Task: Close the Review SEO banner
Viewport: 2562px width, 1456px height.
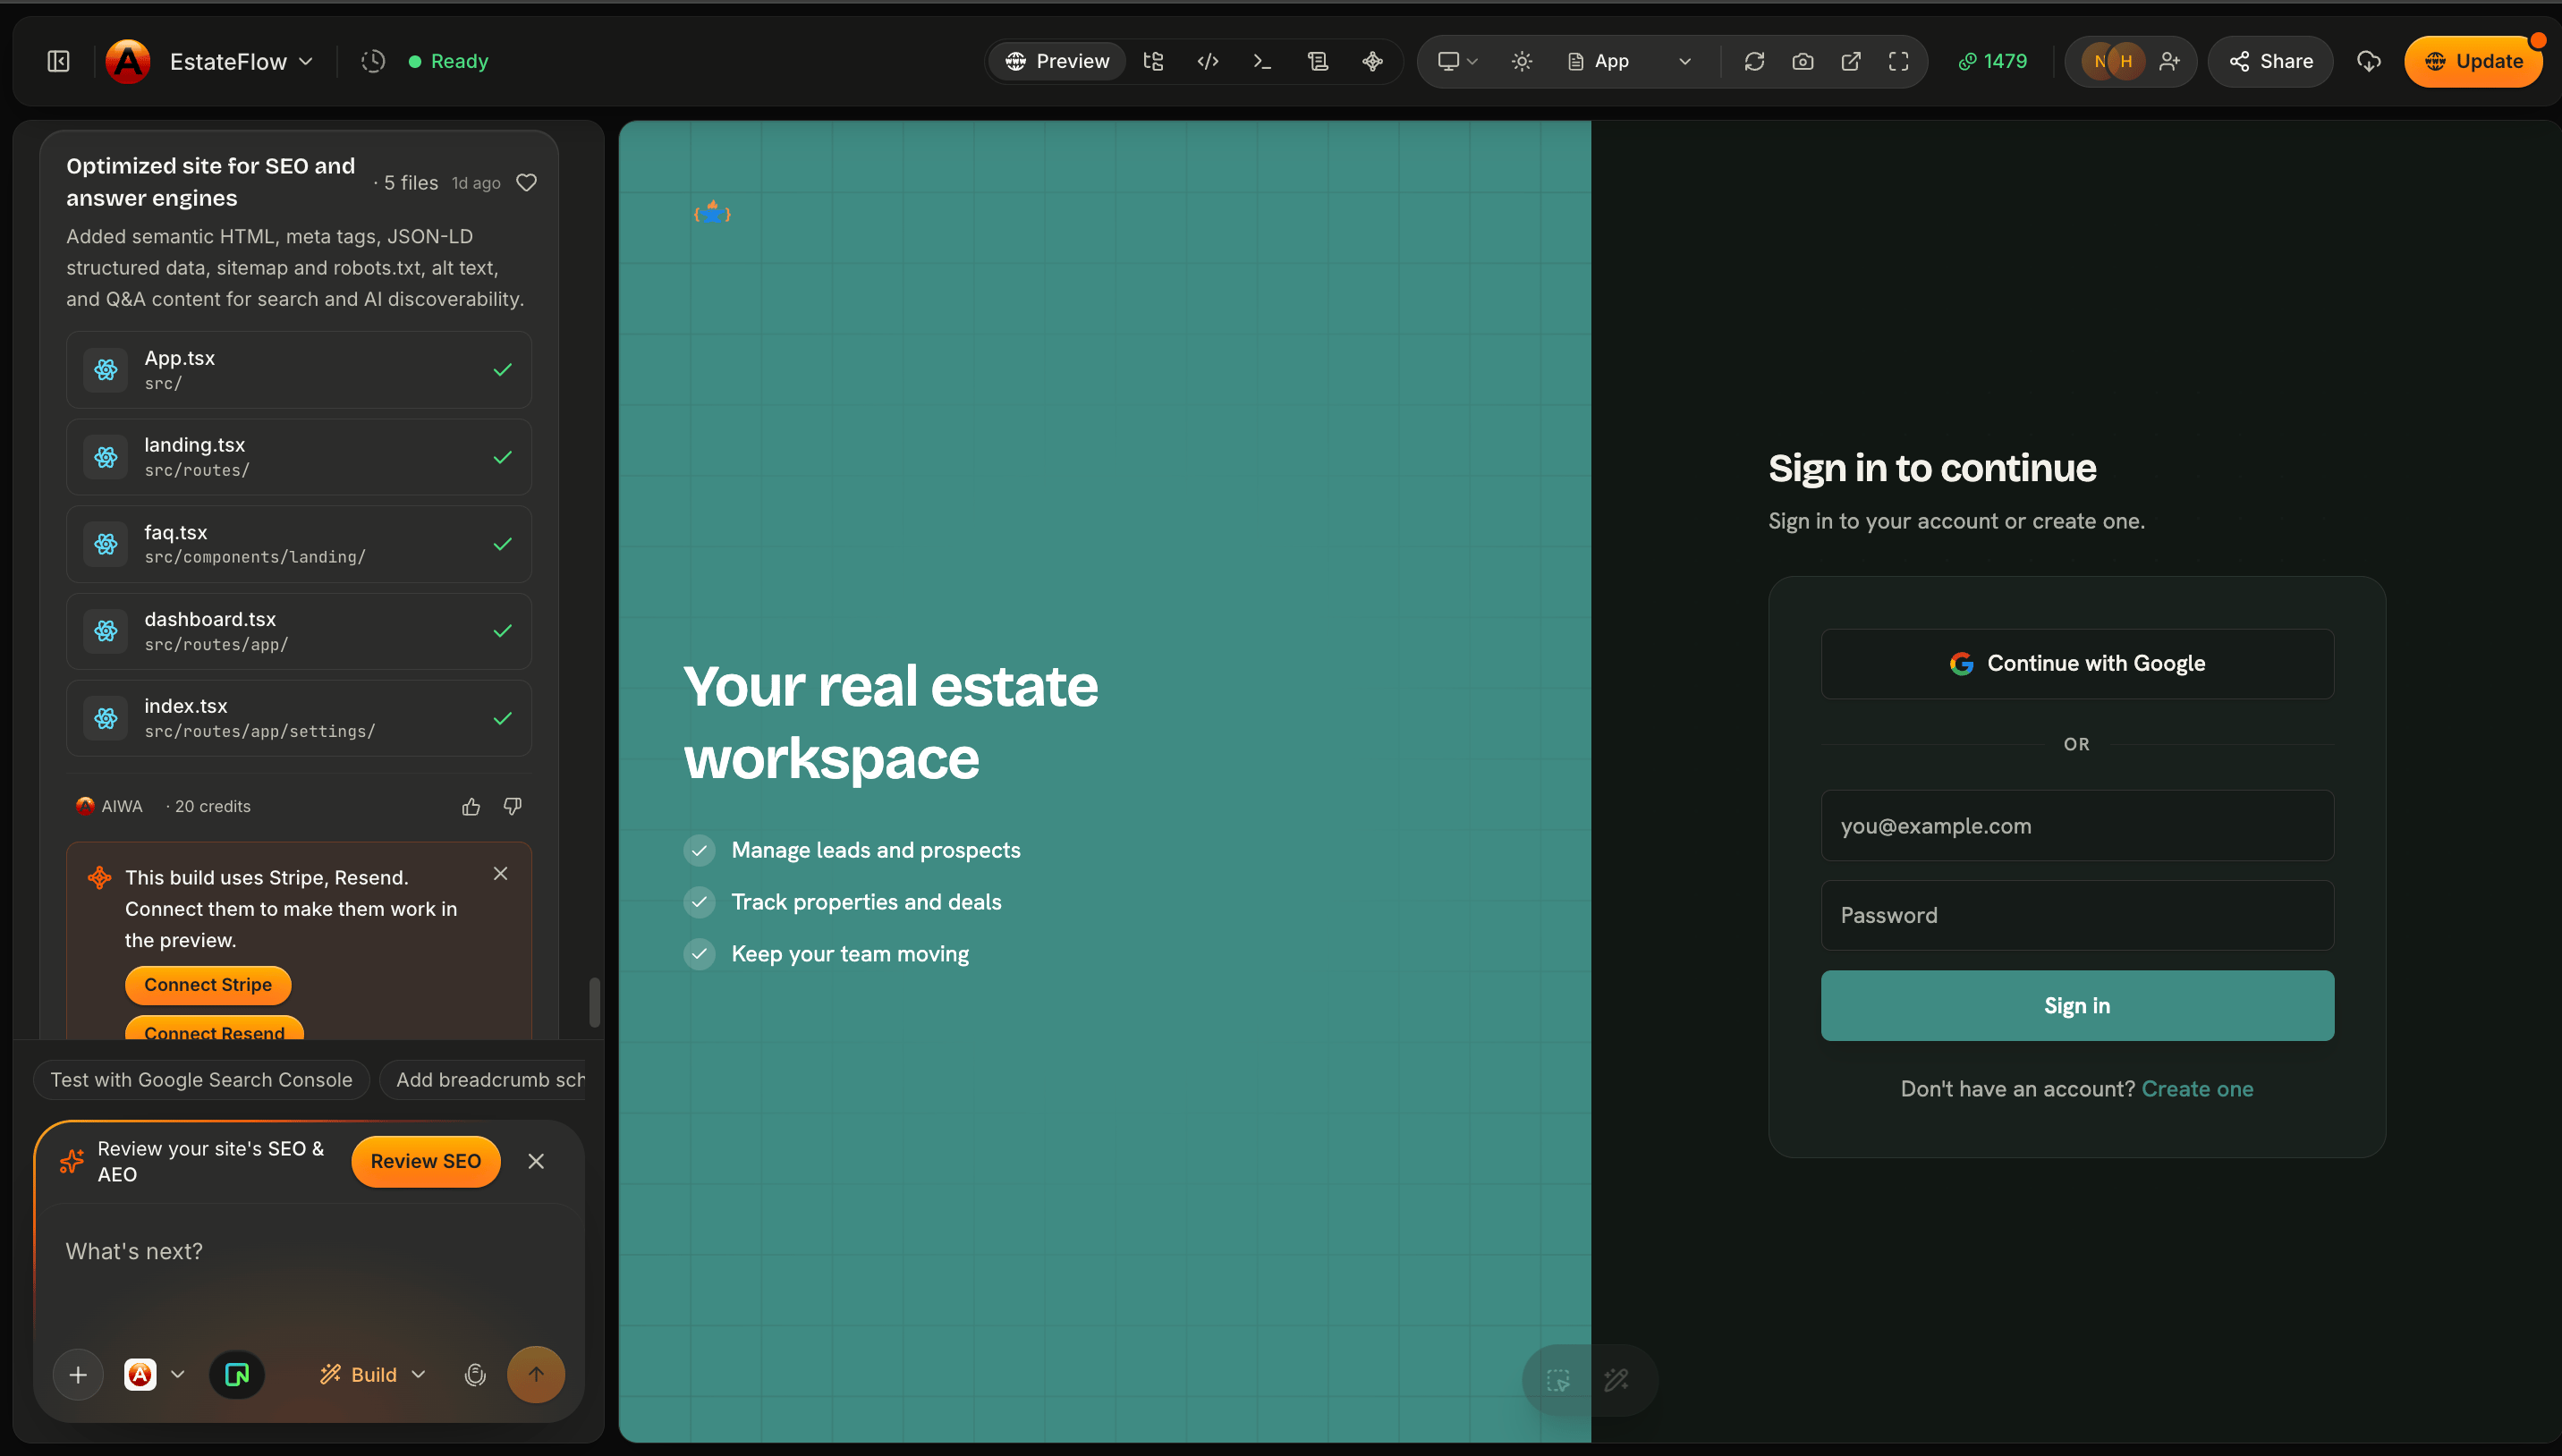Action: (x=536, y=1161)
